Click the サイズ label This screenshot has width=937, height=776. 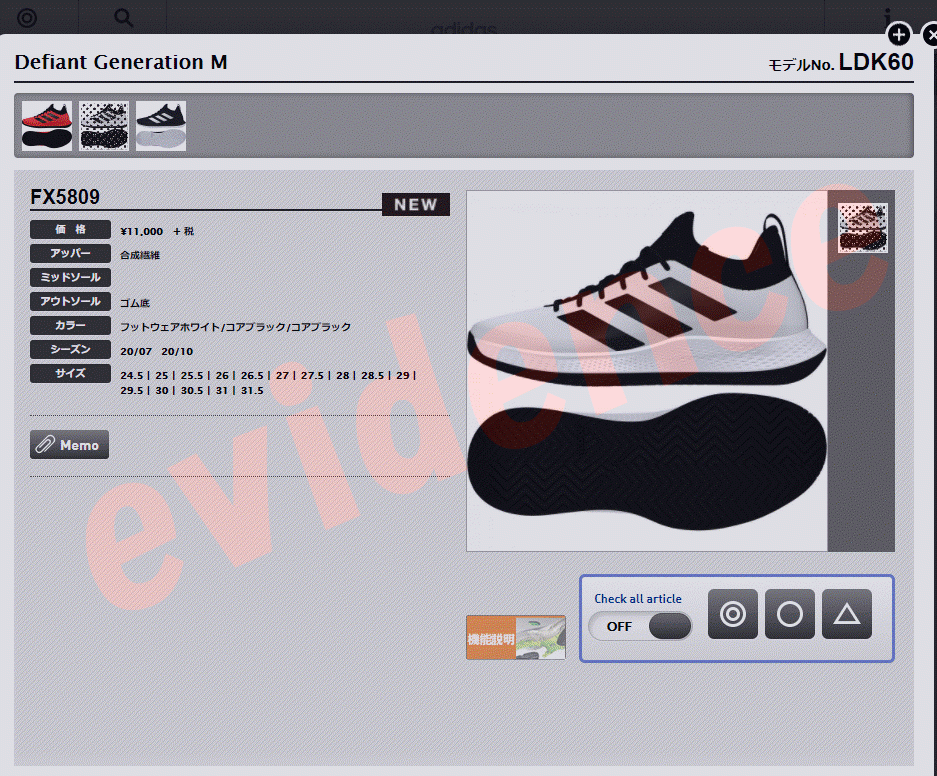pos(71,373)
